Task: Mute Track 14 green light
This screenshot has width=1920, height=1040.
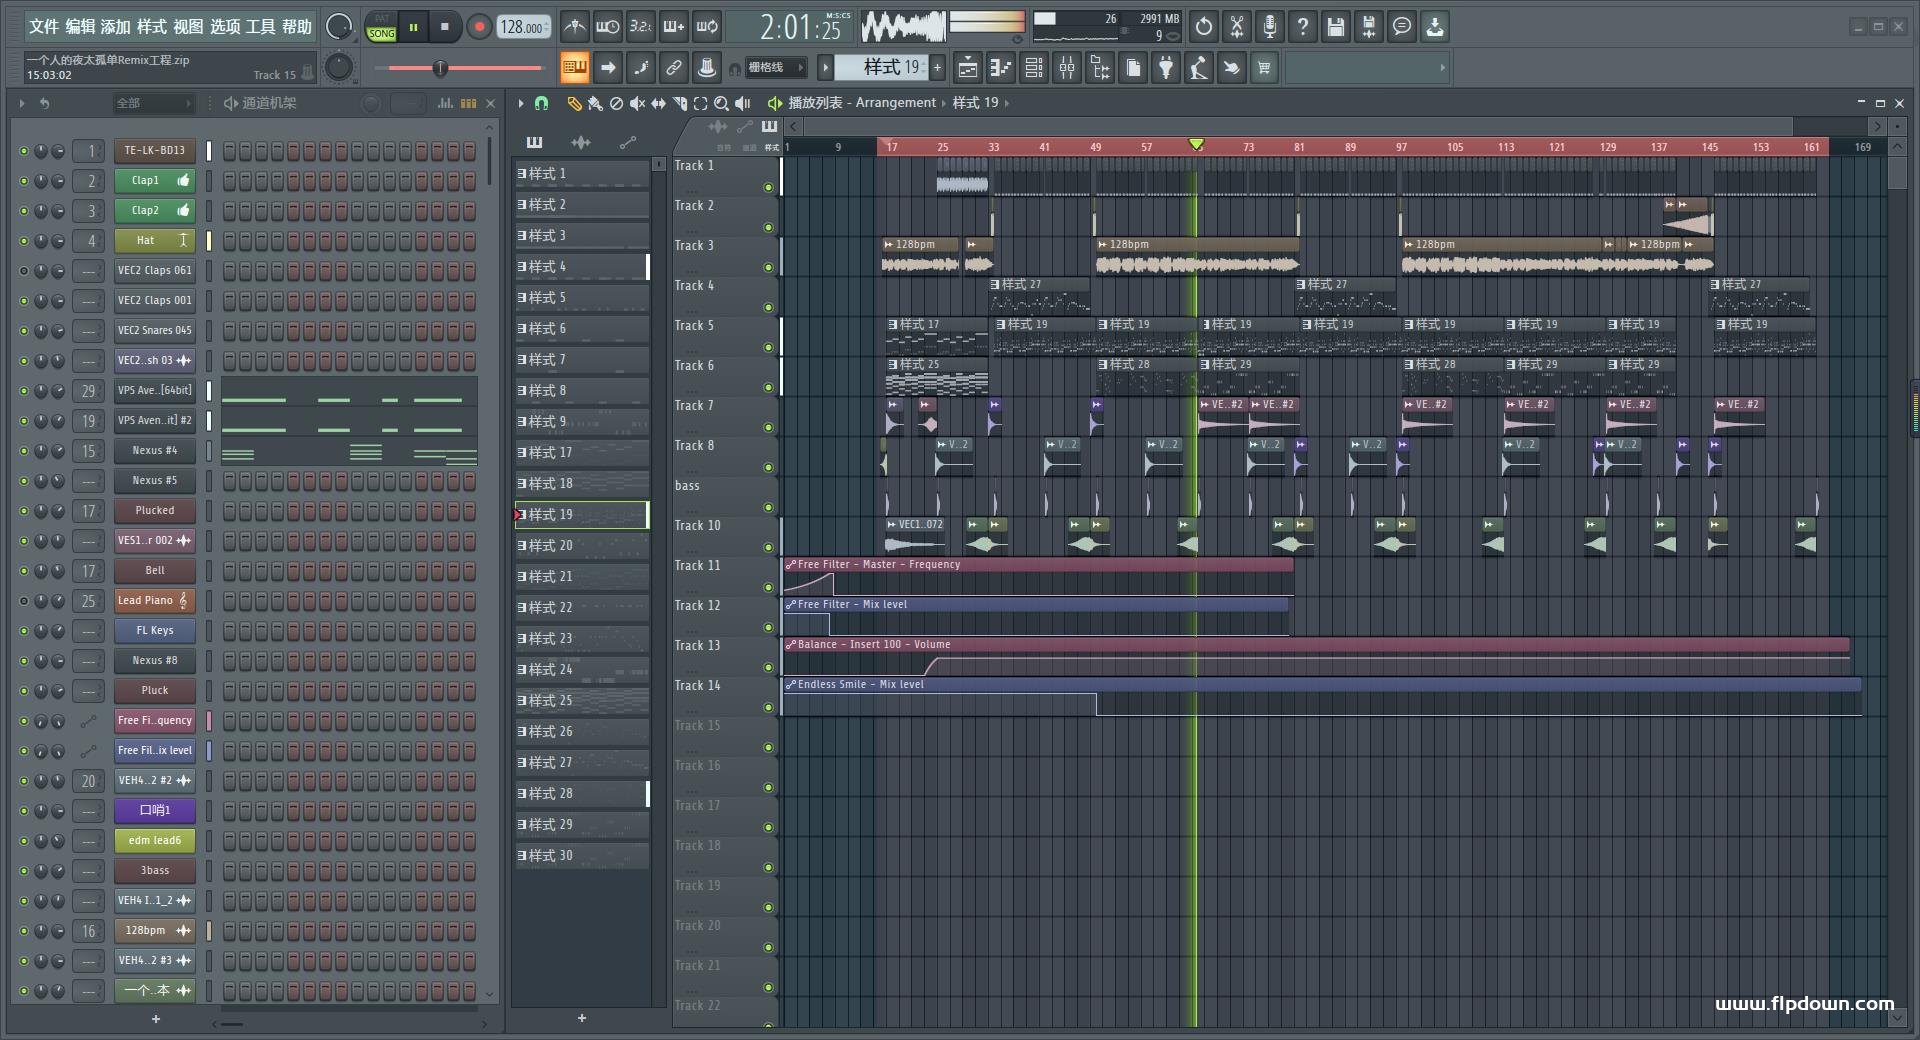Action: [768, 707]
